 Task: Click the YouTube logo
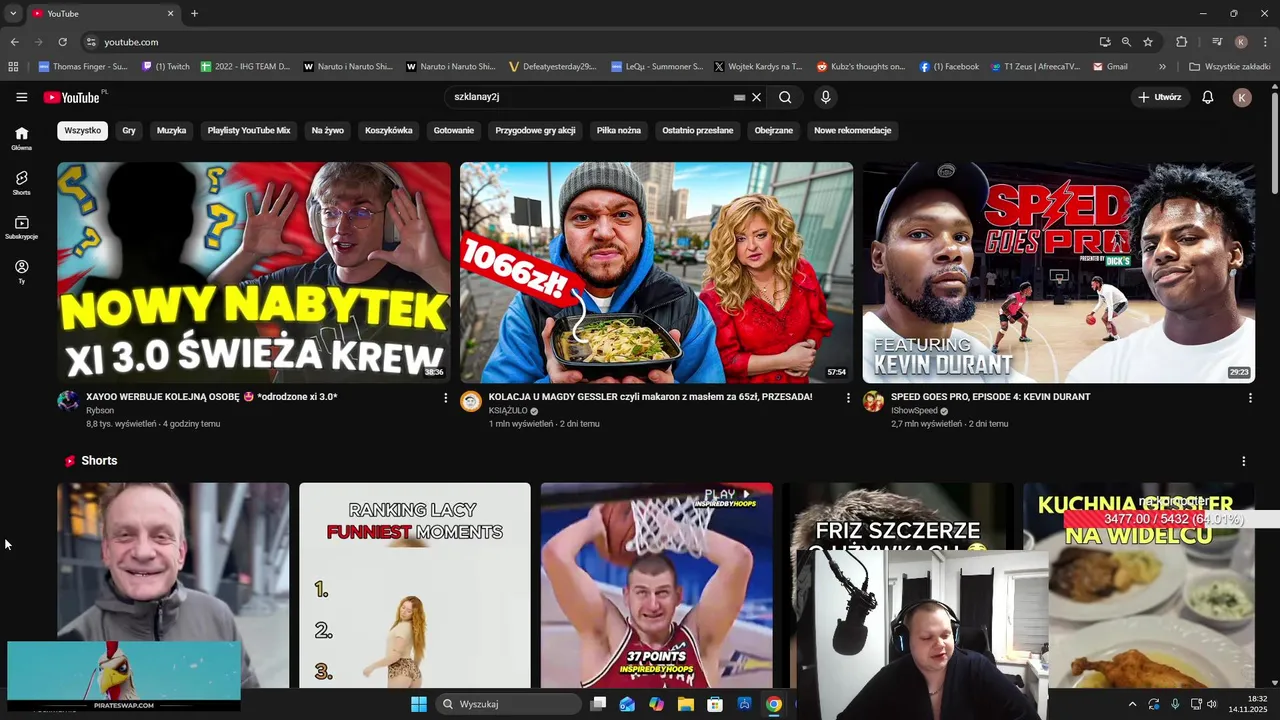(x=72, y=97)
